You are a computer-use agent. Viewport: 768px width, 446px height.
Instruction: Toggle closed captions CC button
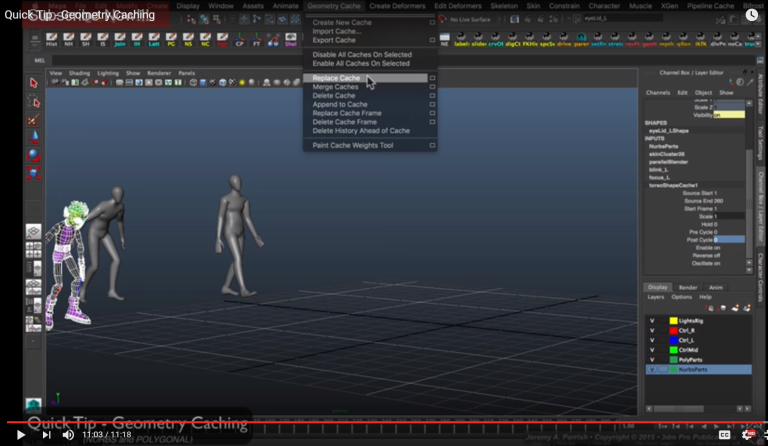point(725,435)
